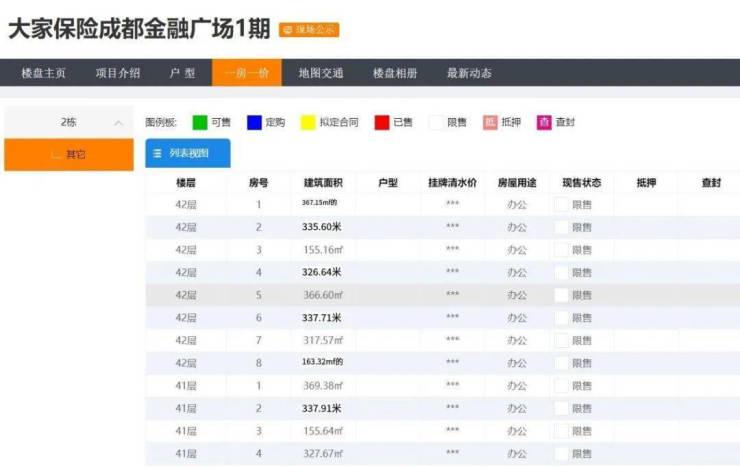Image resolution: width=740 pixels, height=467 pixels.
Task: Go to the 地图交通 tab
Action: tap(321, 73)
